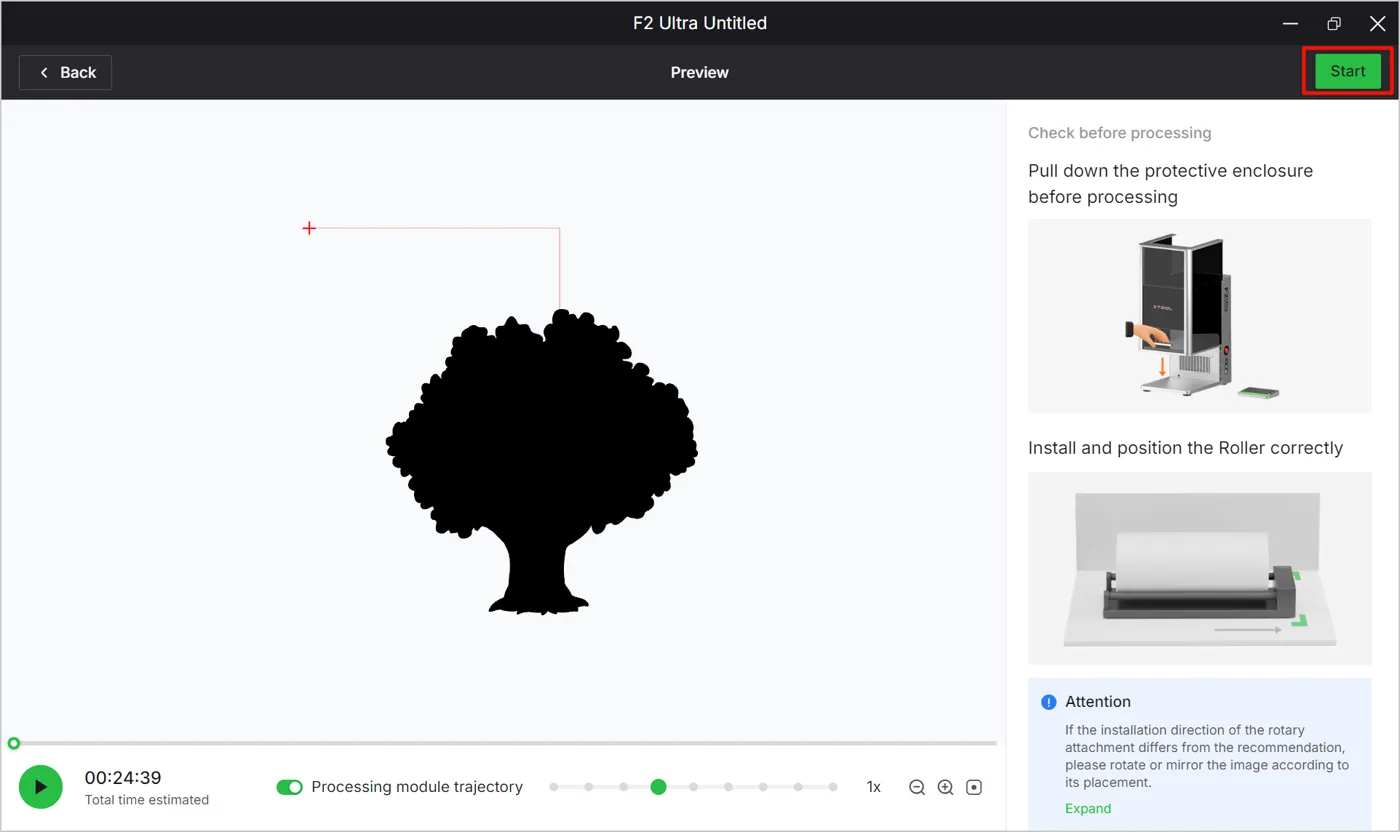Close the F2 Ultra window

[x=1377, y=23]
